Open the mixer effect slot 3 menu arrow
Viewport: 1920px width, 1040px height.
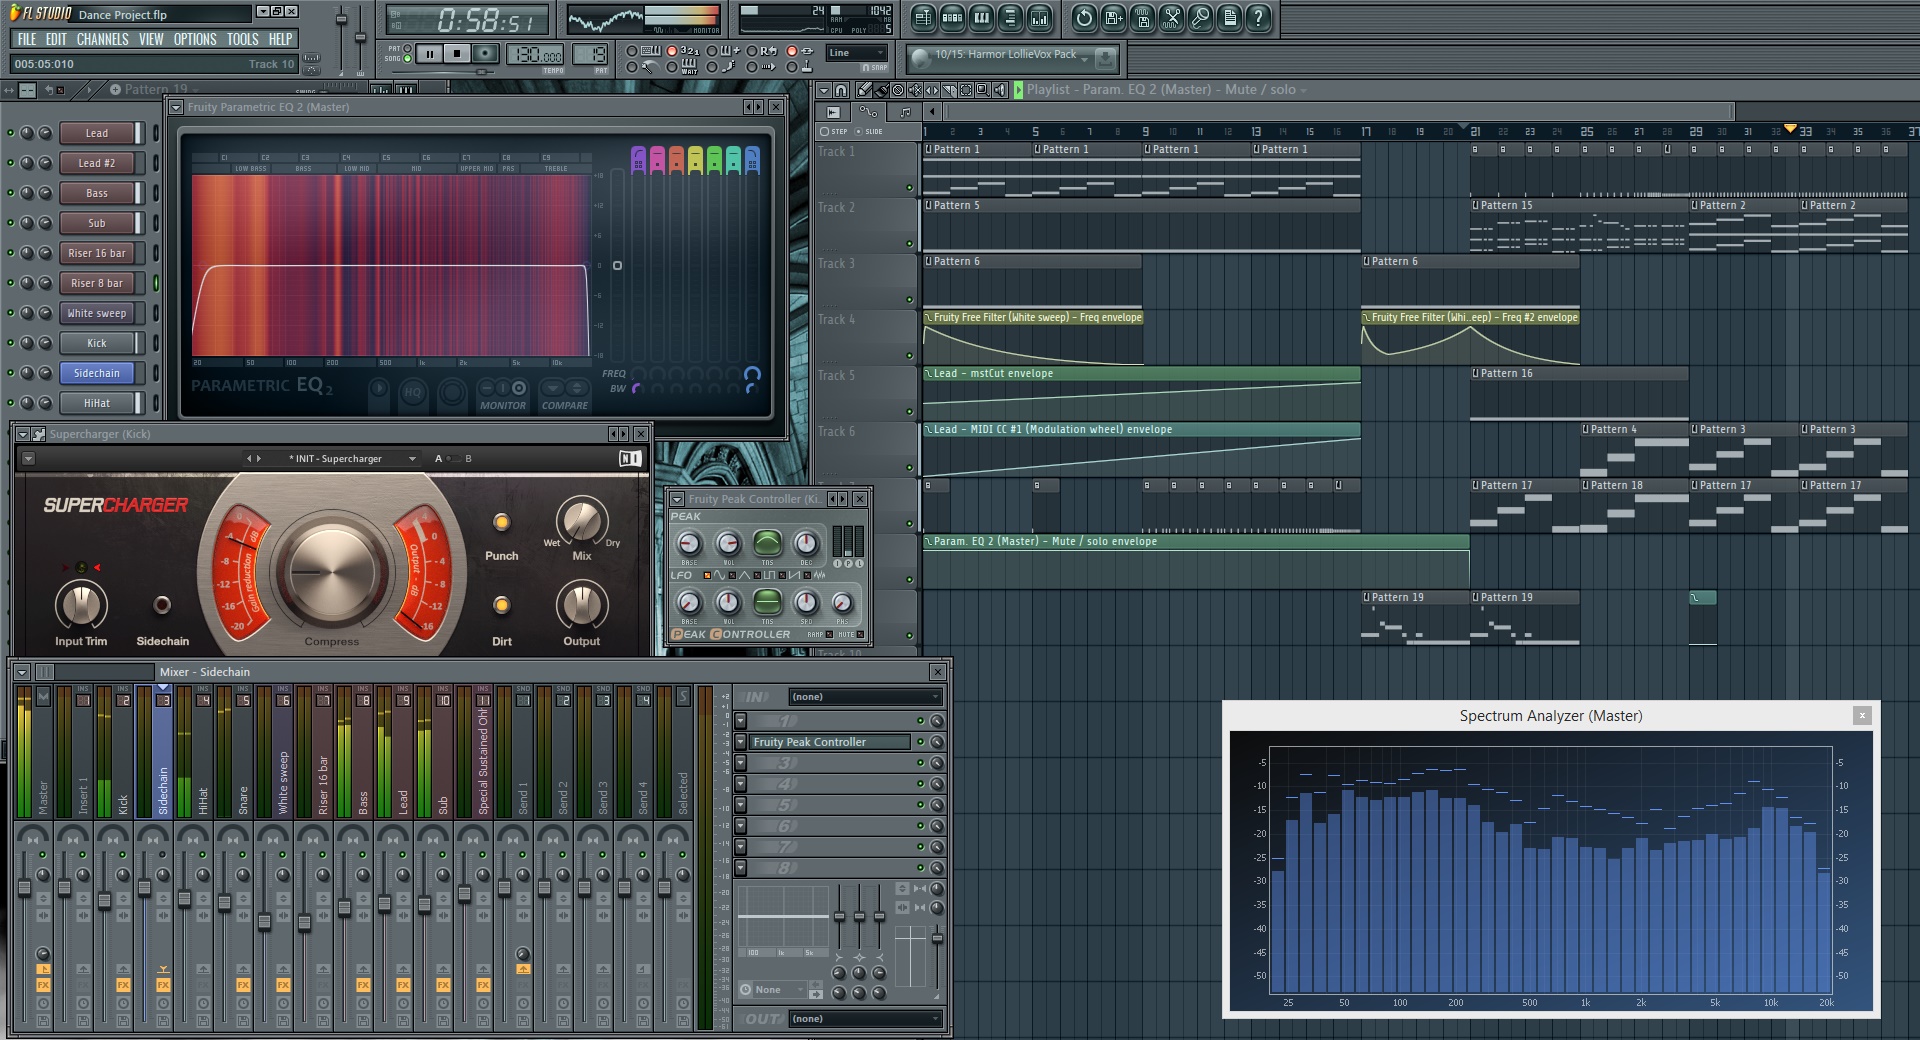(740, 763)
